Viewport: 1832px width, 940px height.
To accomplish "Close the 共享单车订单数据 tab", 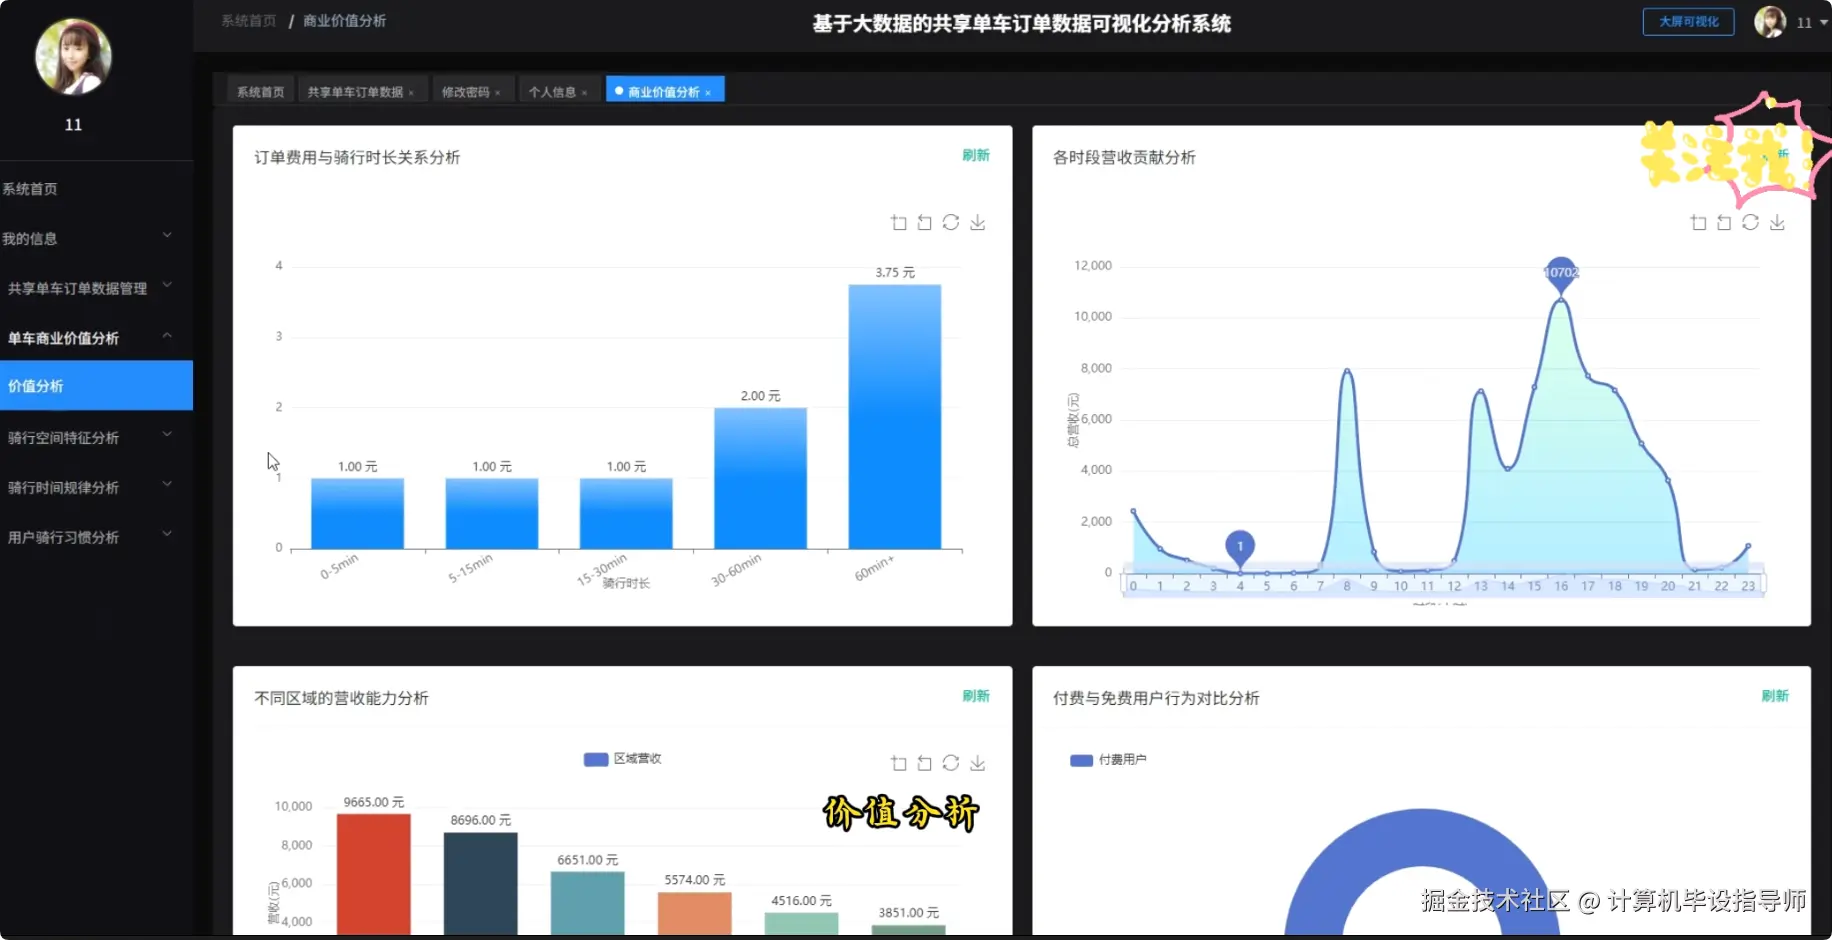I will click(411, 93).
